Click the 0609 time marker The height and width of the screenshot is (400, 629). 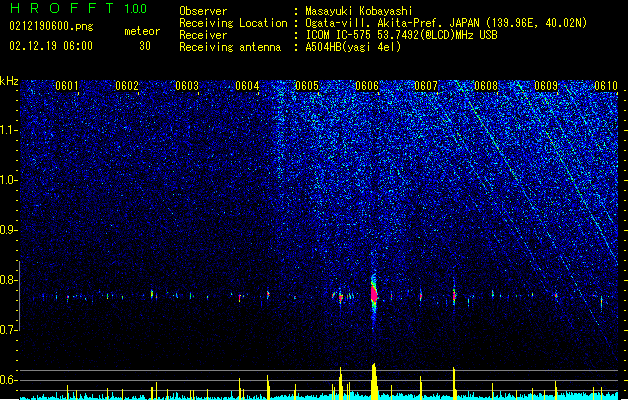(546, 86)
